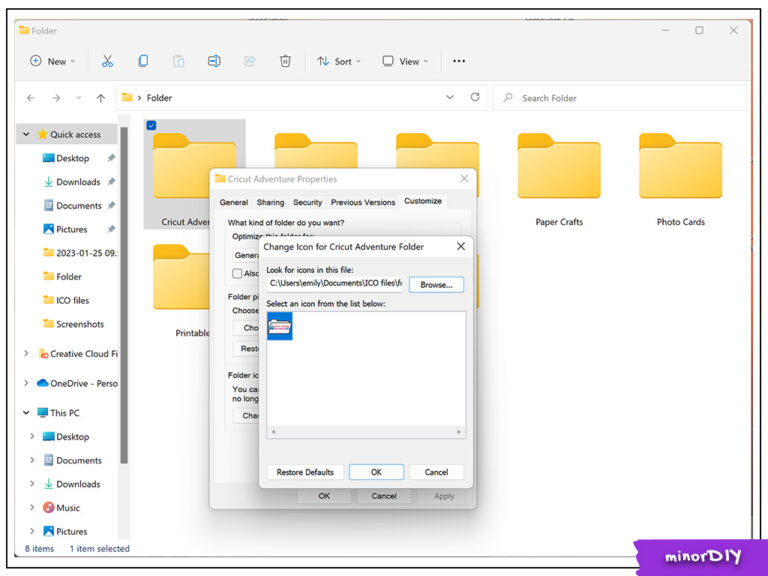Cancel the Change Icon dialog
Image resolution: width=768 pixels, height=576 pixels.
tap(436, 472)
